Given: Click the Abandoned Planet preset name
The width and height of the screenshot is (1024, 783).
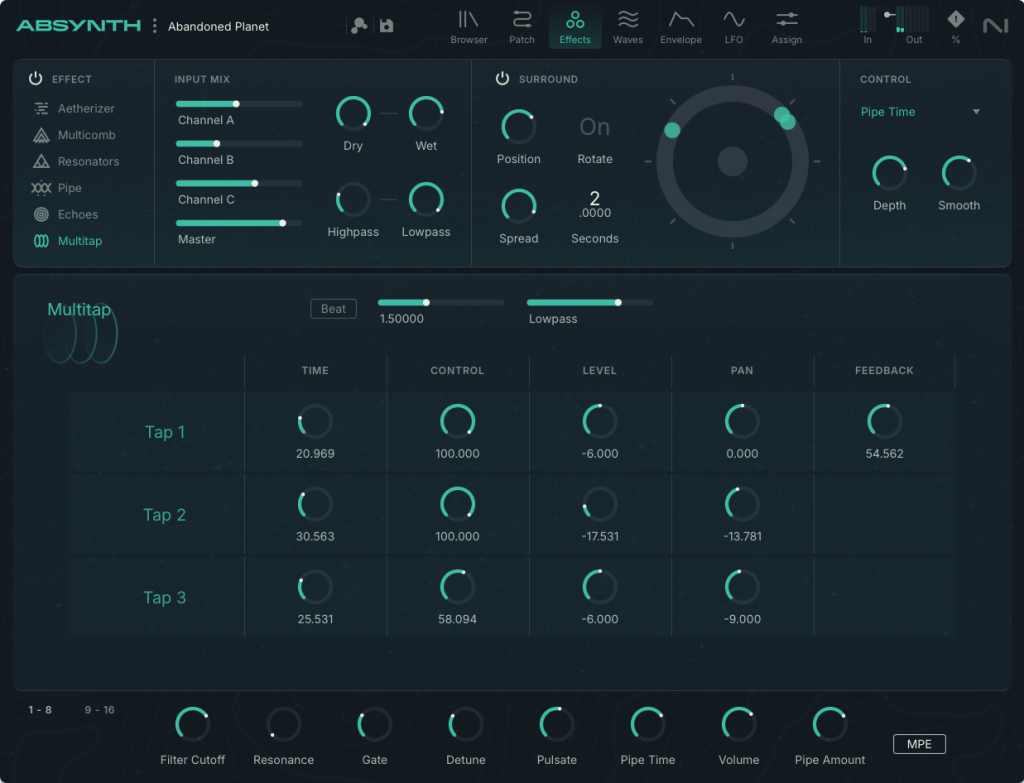Looking at the screenshot, I should 218,26.
